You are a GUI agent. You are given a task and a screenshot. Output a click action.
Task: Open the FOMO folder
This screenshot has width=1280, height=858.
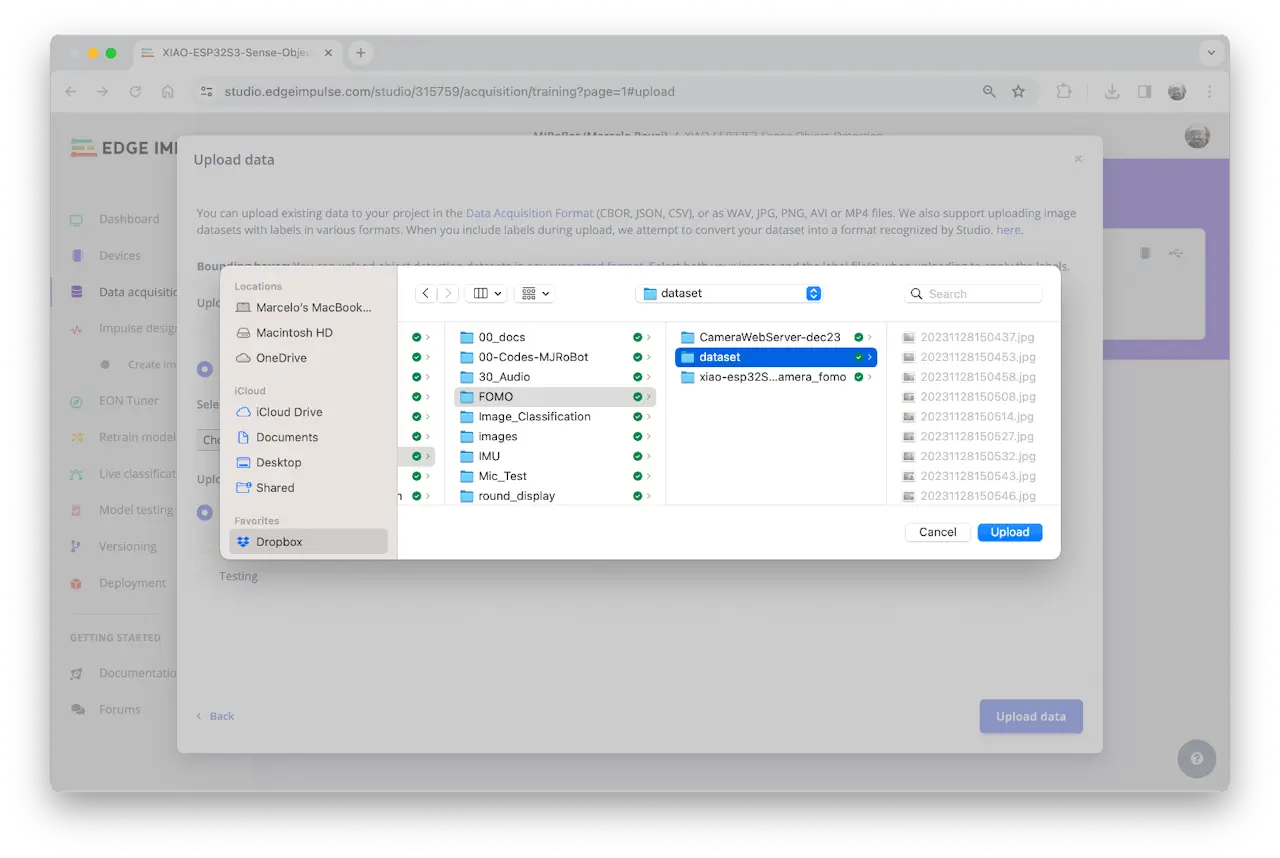point(496,397)
